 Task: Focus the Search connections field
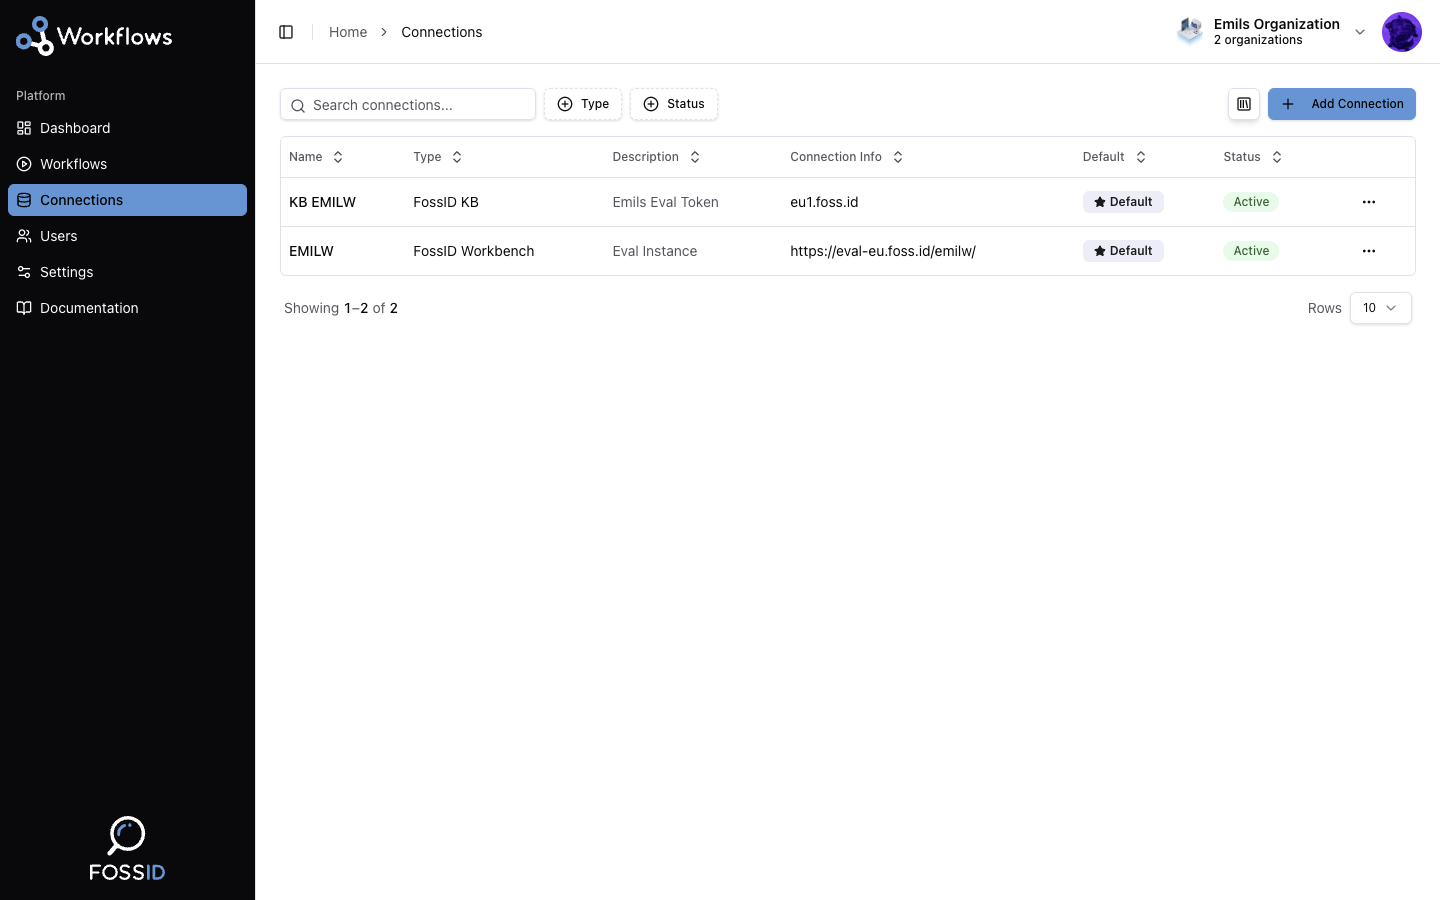pyautogui.click(x=408, y=104)
